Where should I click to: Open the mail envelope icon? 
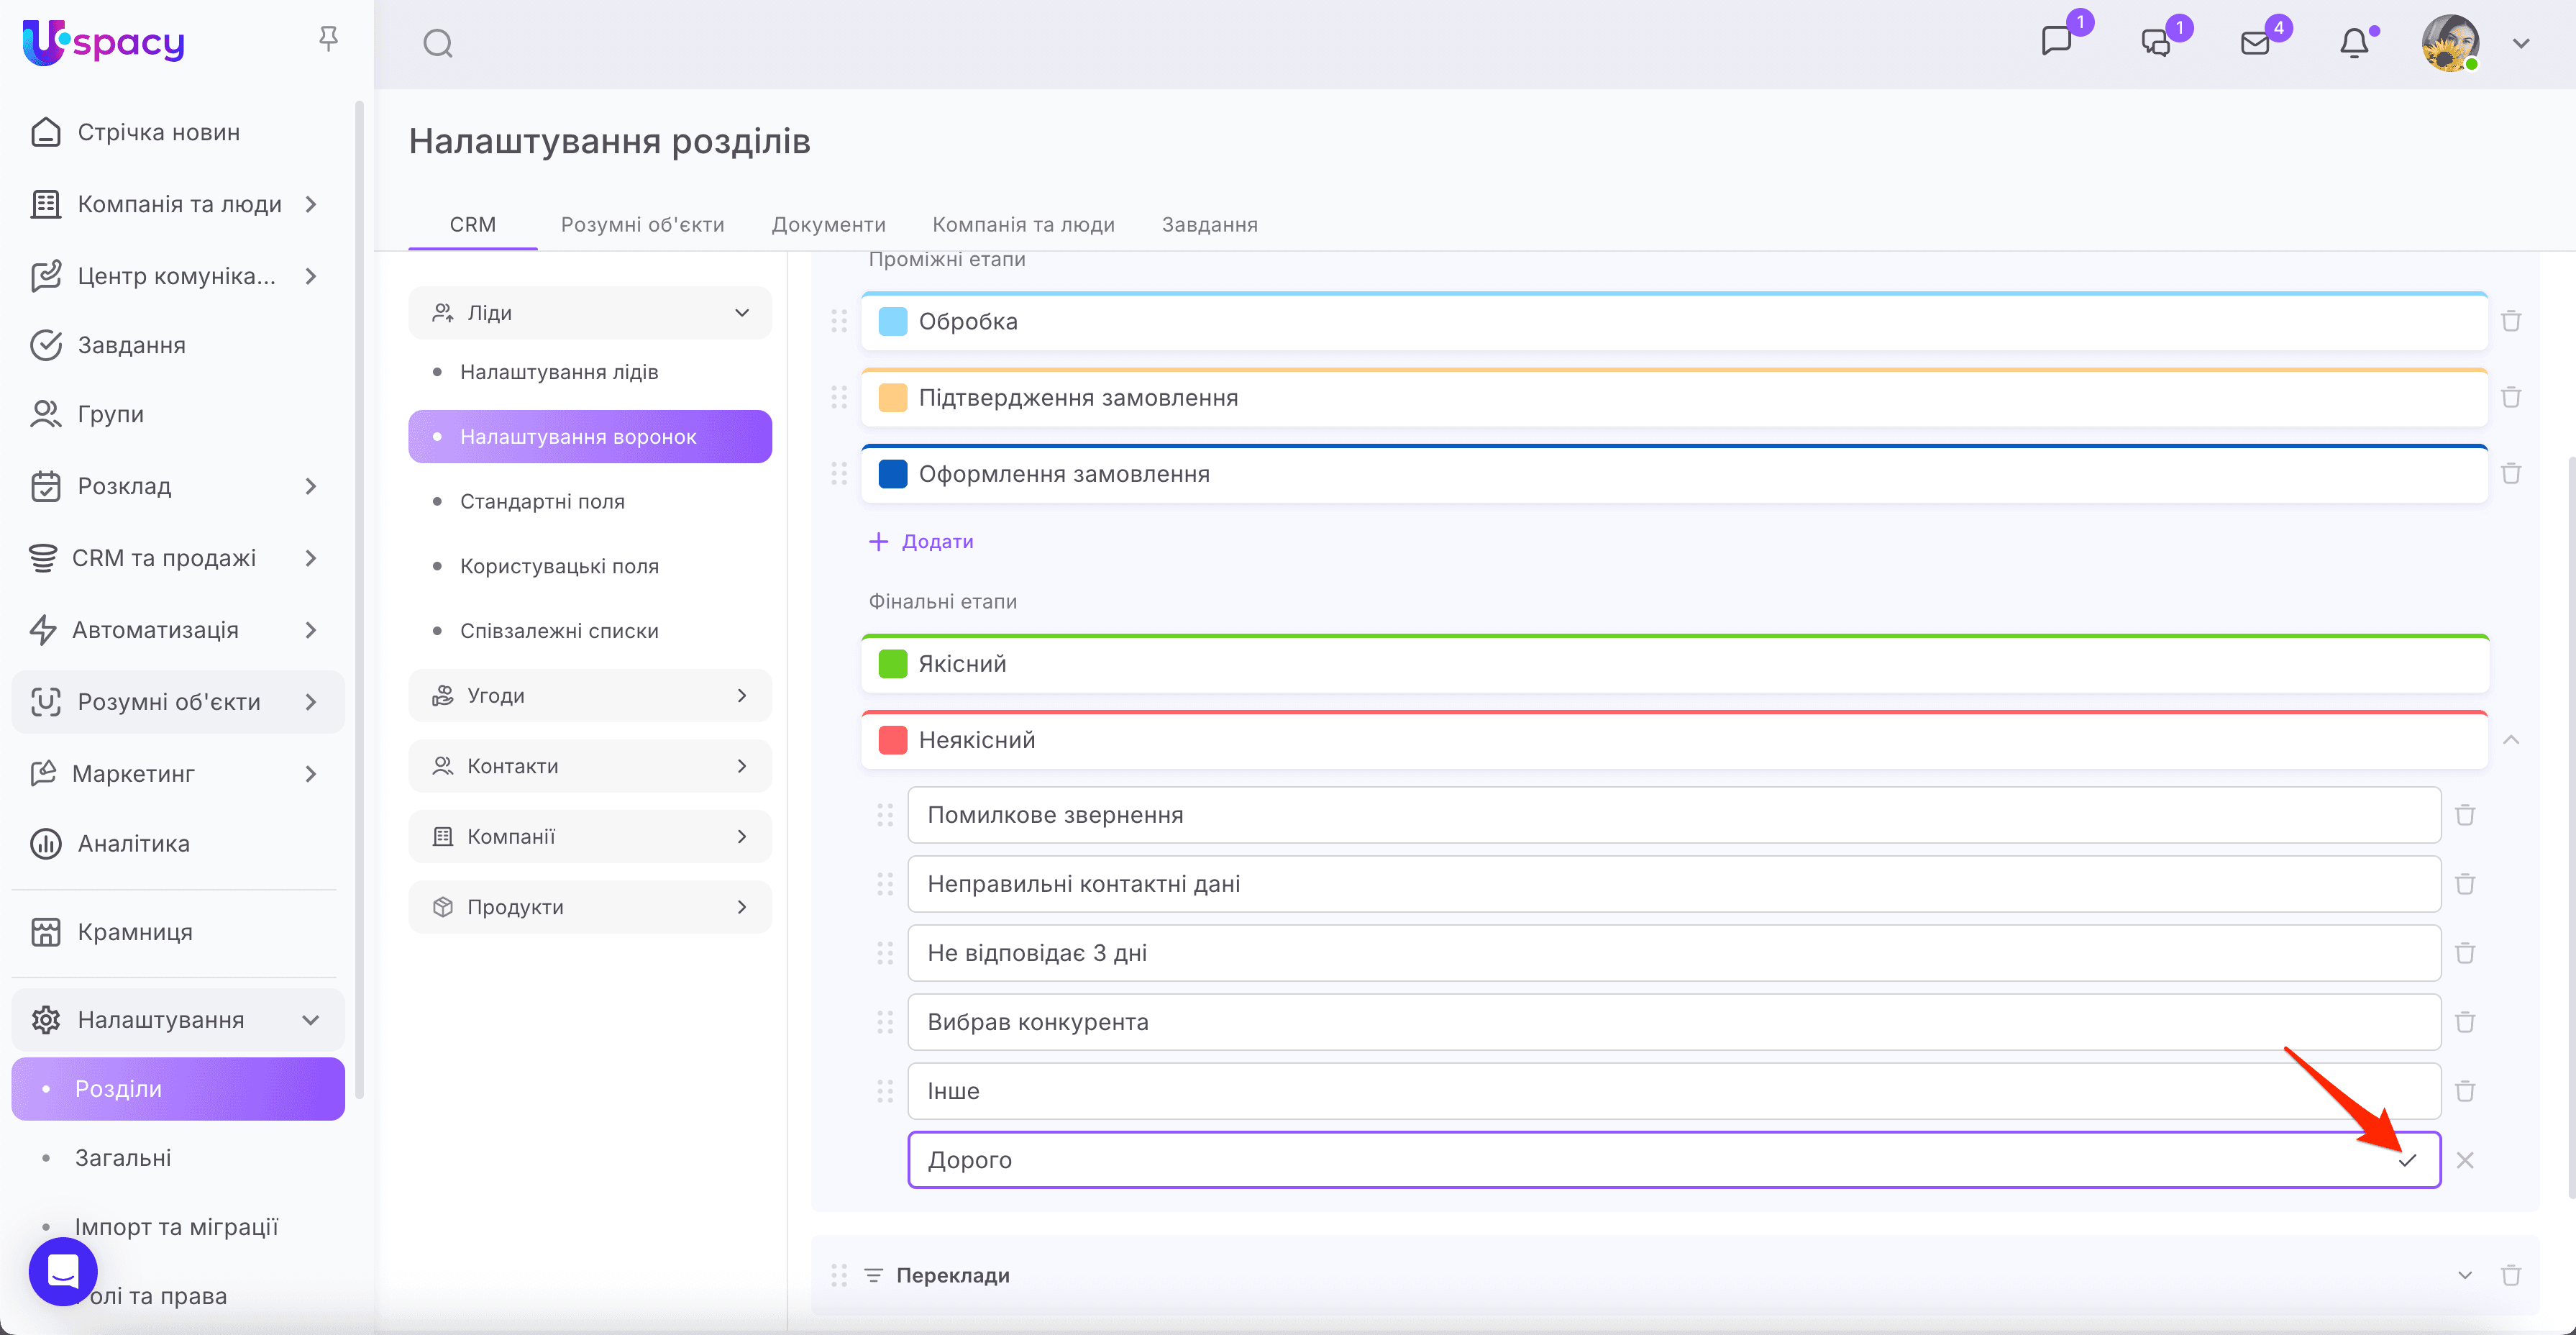2255,43
